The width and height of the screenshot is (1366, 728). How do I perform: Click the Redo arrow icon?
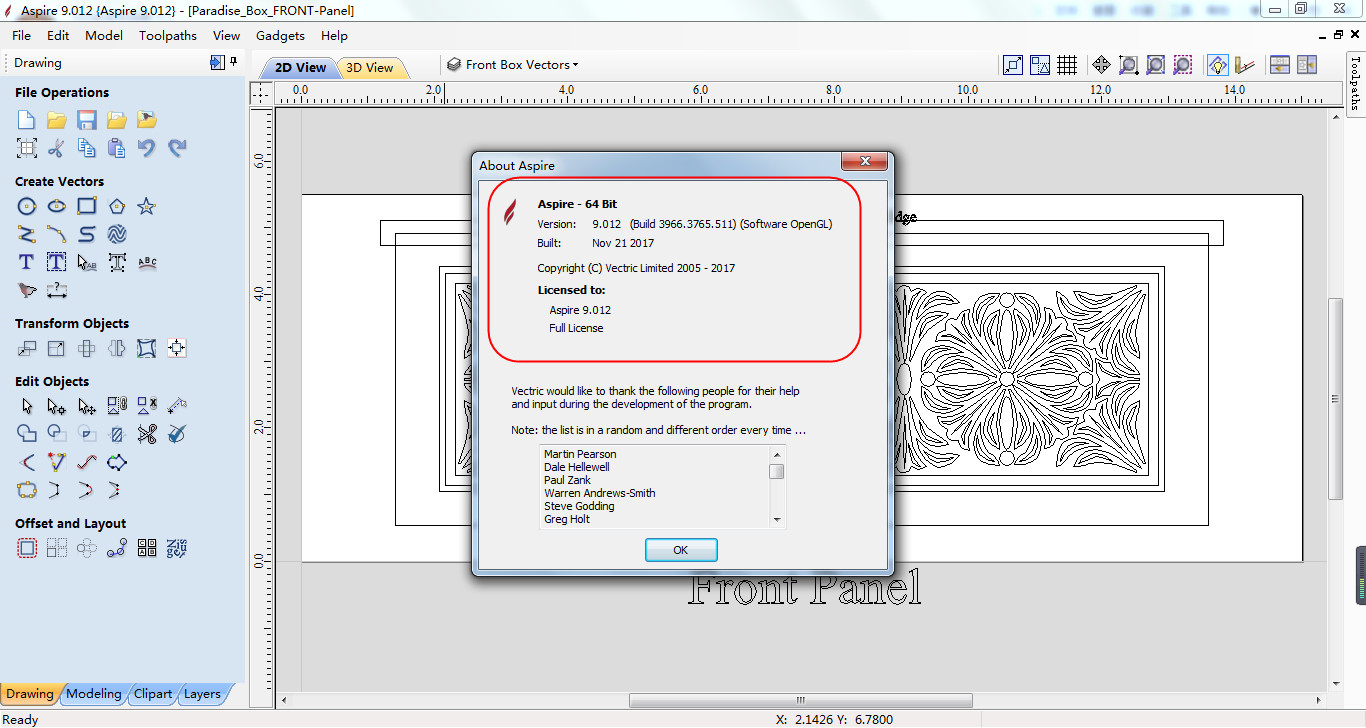pyautogui.click(x=177, y=148)
